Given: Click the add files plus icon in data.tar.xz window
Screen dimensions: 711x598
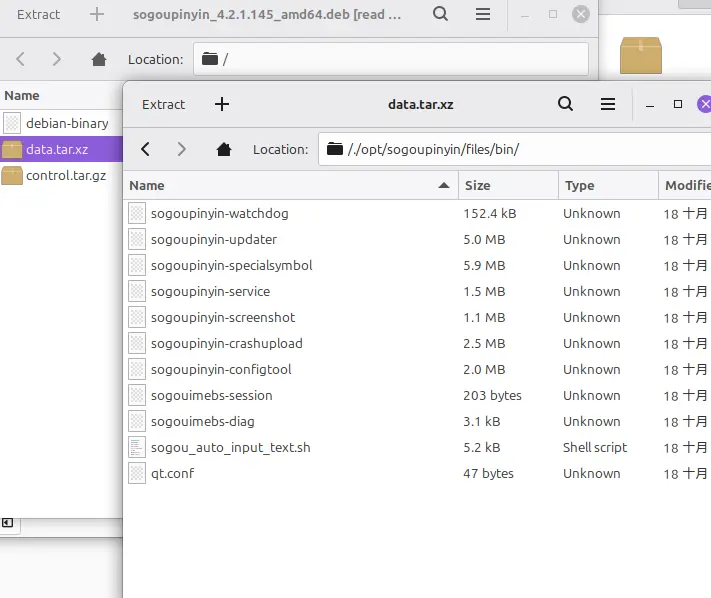Looking at the screenshot, I should (222, 104).
